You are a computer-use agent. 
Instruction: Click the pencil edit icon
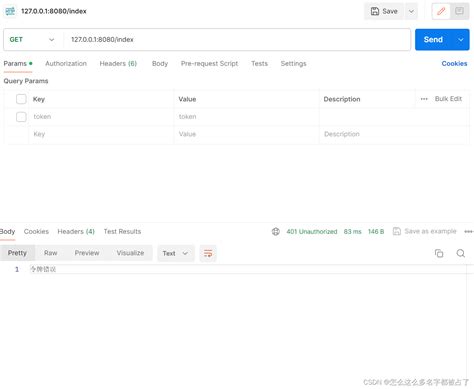coord(441,11)
